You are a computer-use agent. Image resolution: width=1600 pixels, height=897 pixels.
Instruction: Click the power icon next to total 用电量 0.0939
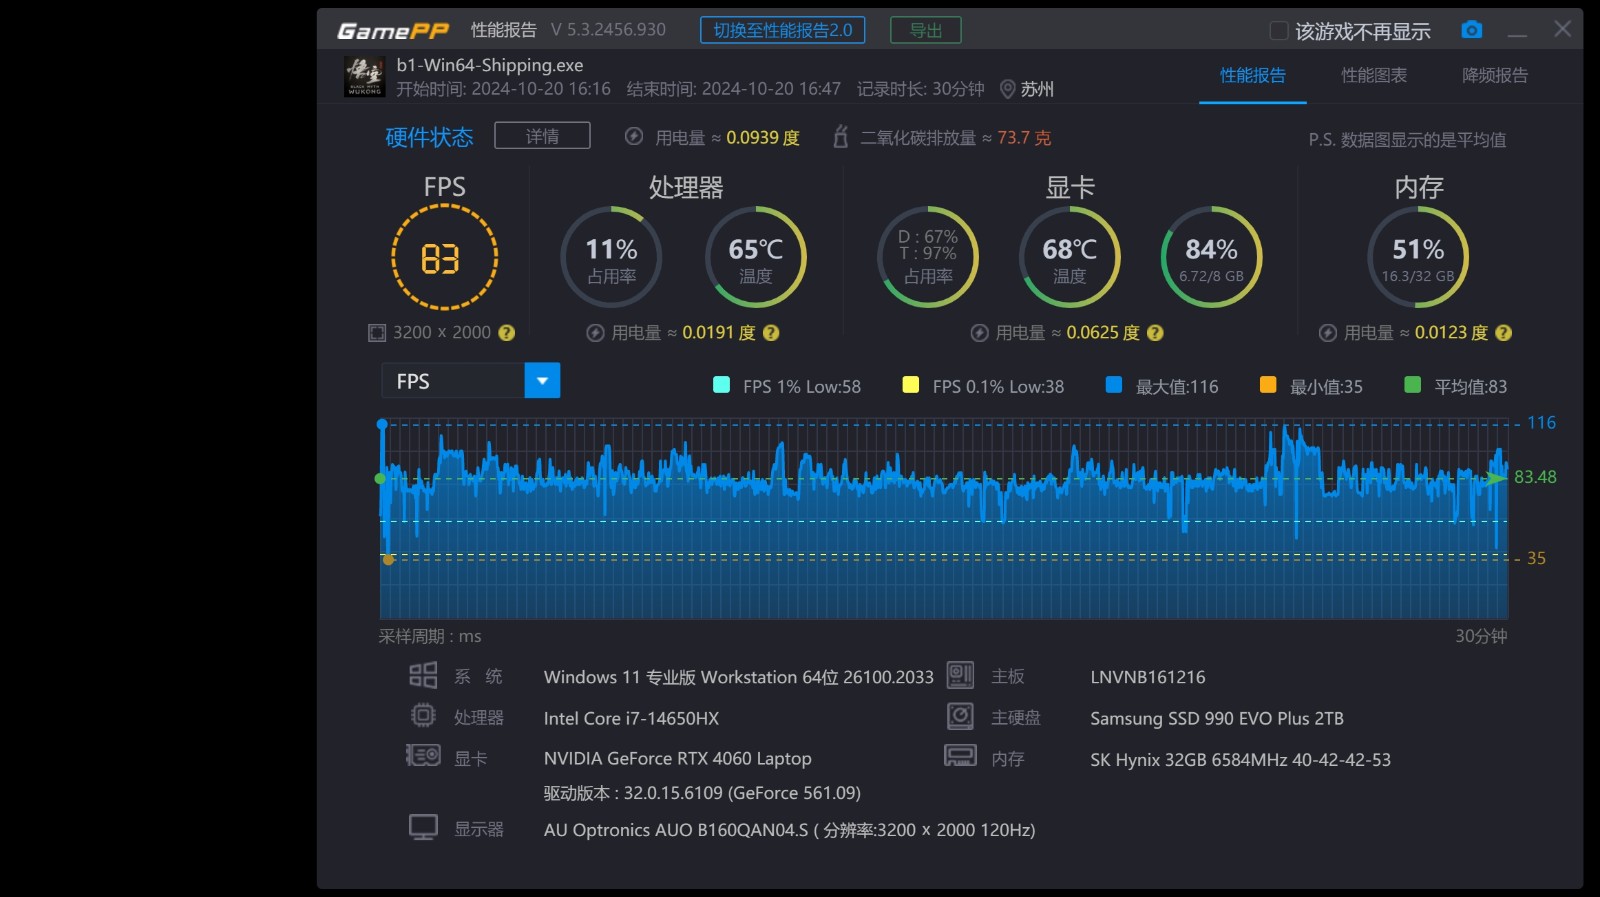pyautogui.click(x=634, y=137)
